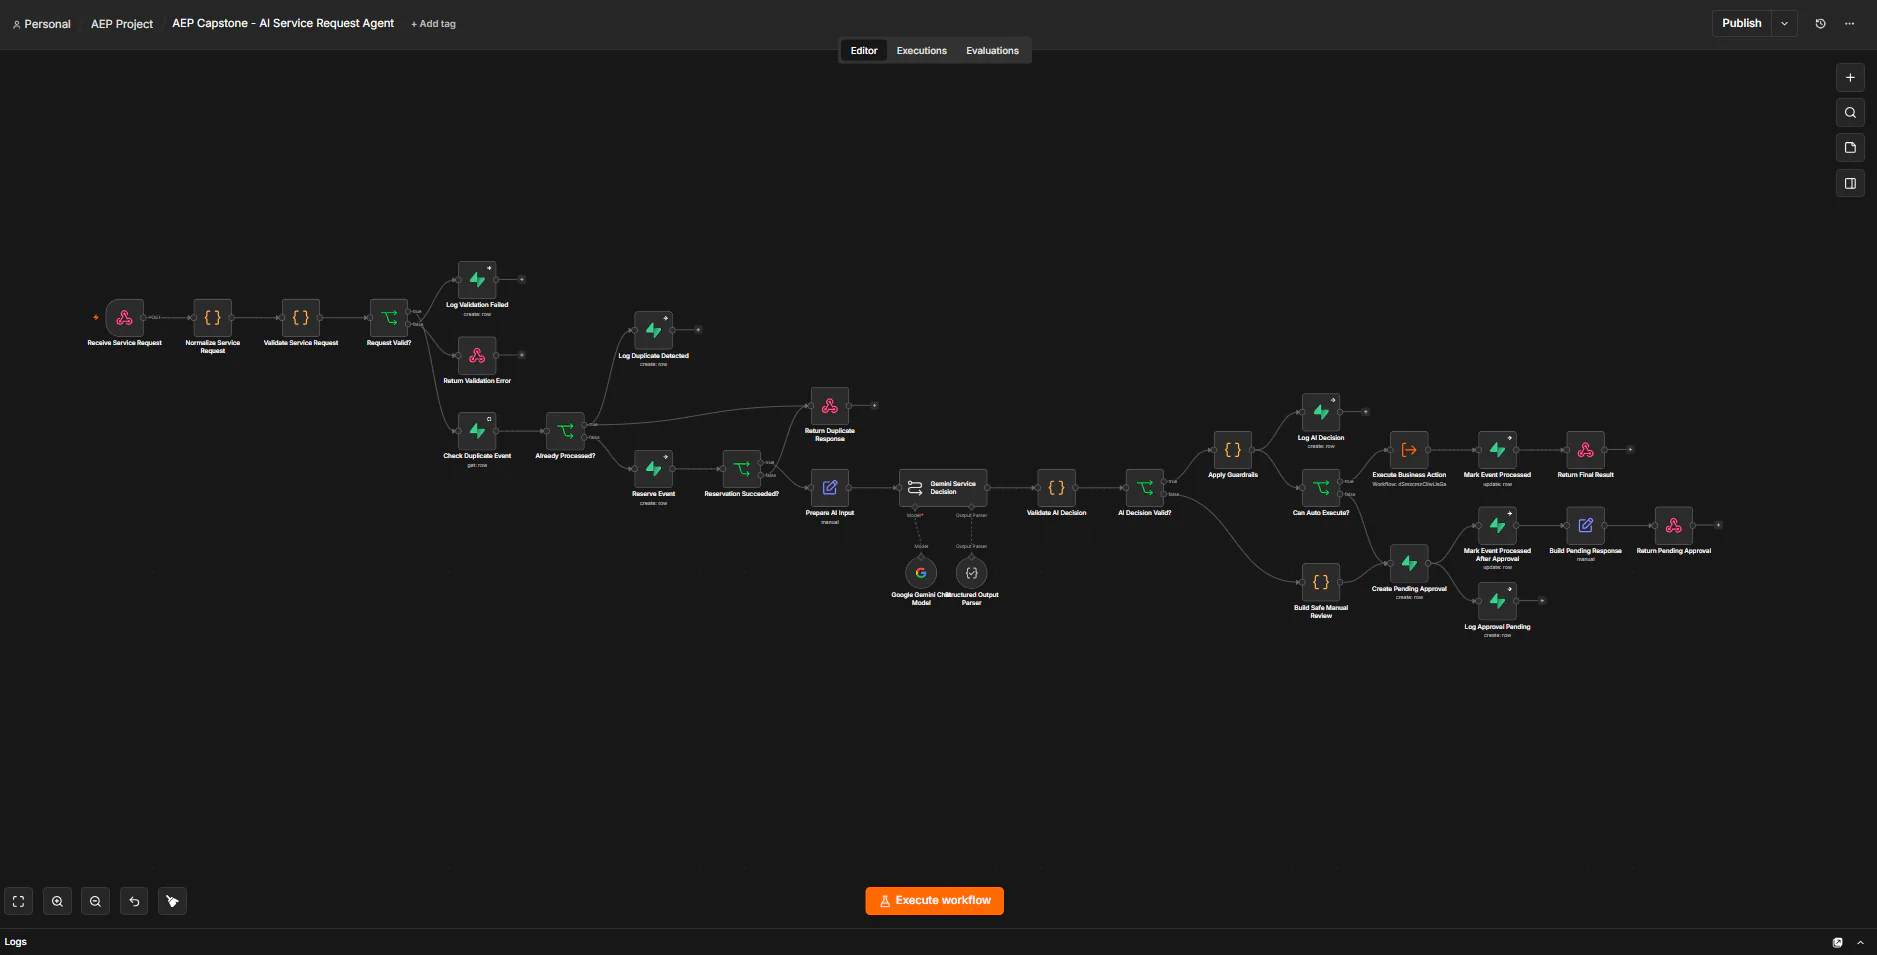The width and height of the screenshot is (1877, 955).
Task: Click the Request Valid? IF node
Action: (389, 318)
